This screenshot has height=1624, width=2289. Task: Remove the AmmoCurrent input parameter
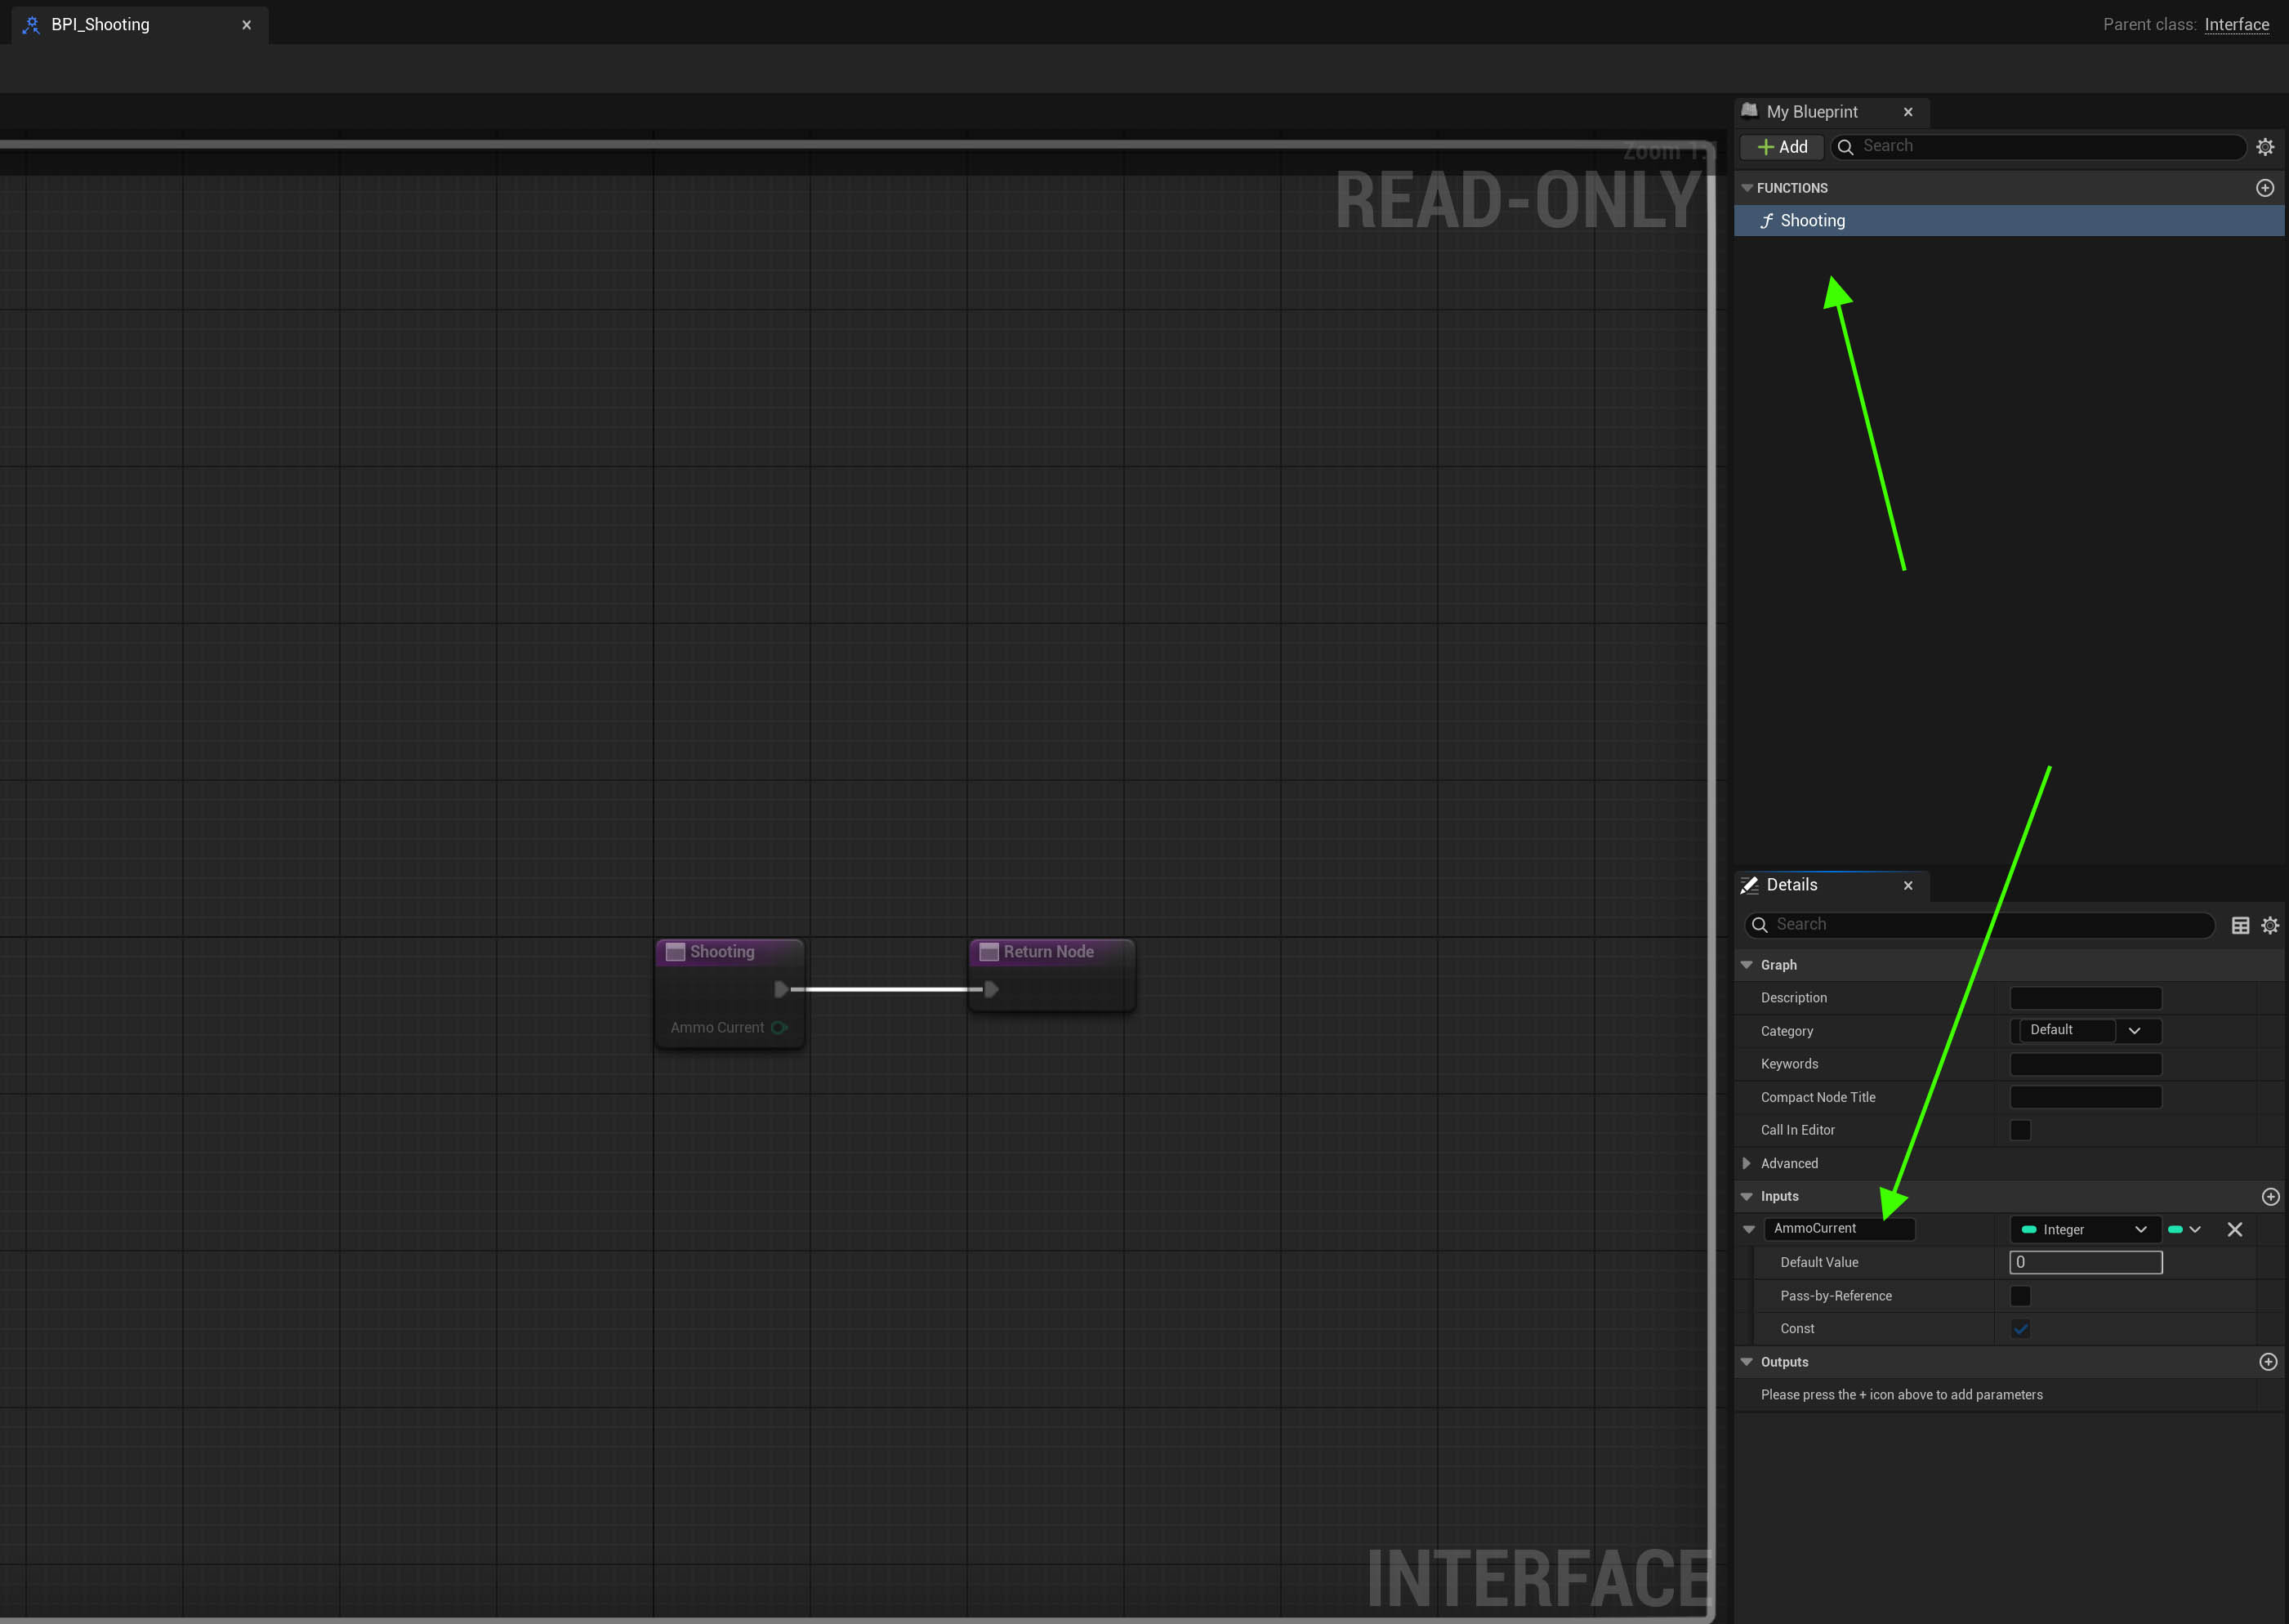2234,1230
